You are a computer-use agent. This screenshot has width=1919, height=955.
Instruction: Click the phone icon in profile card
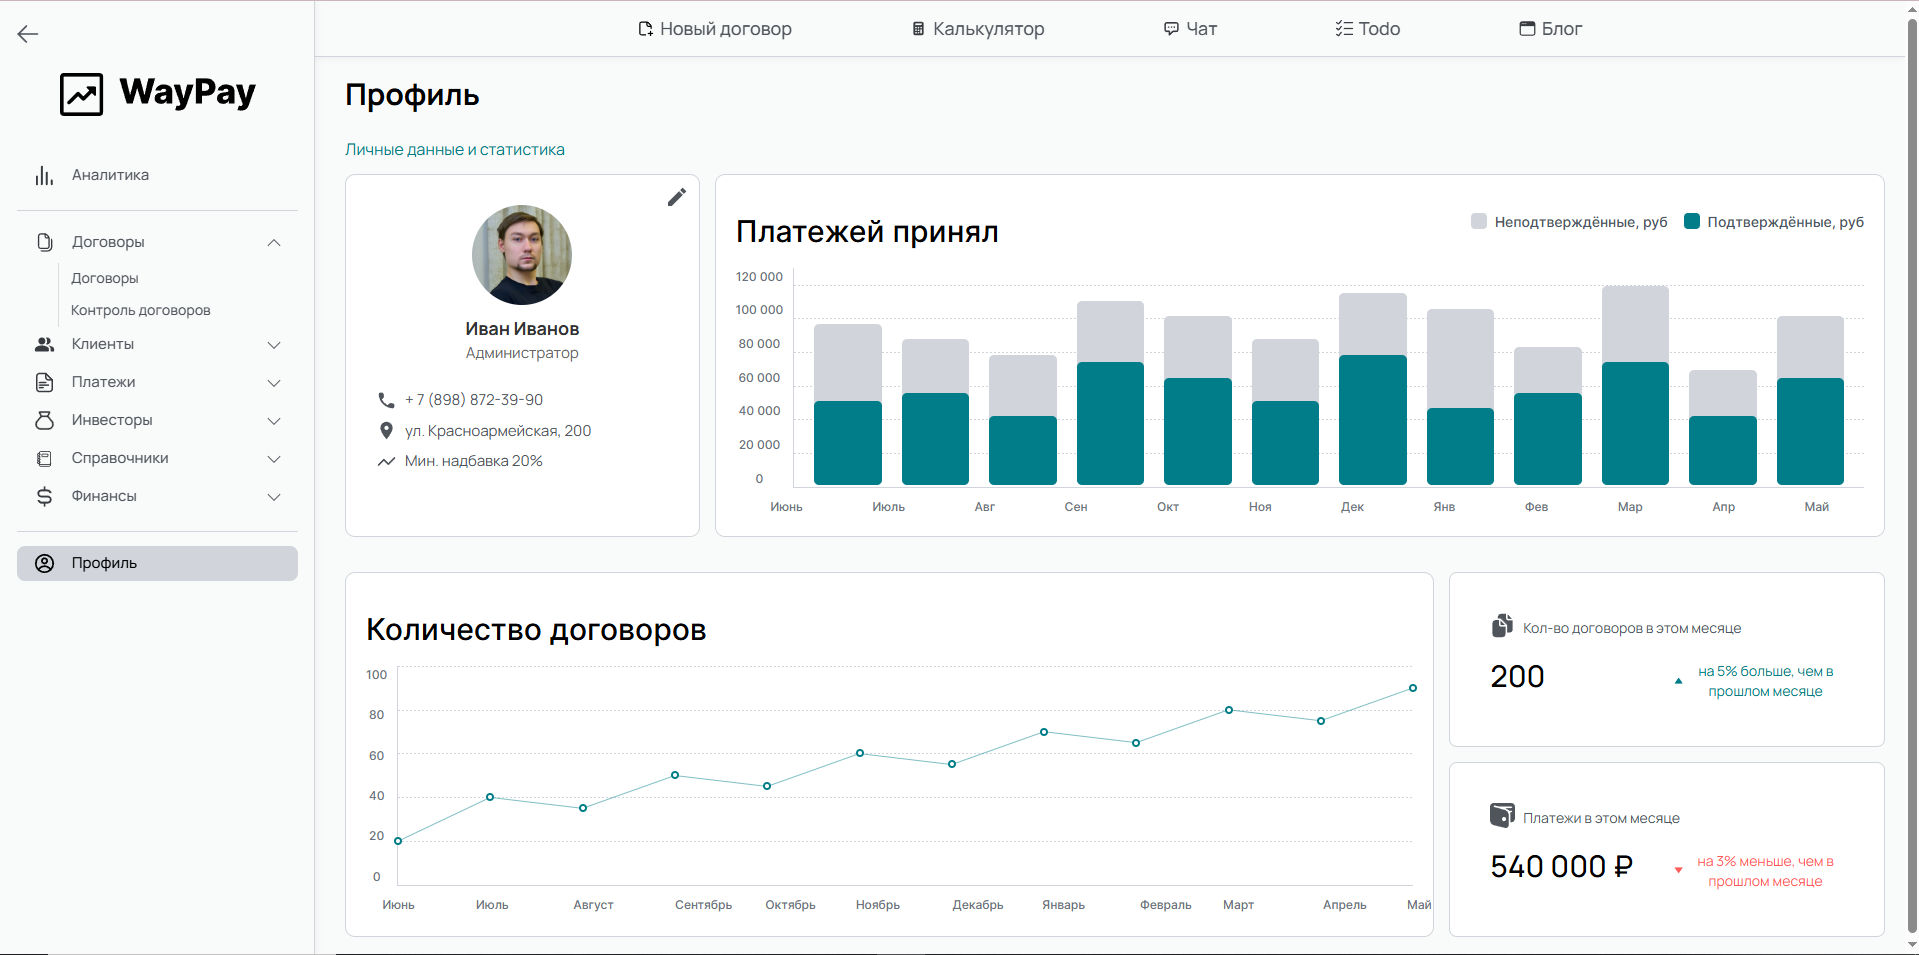pos(386,400)
